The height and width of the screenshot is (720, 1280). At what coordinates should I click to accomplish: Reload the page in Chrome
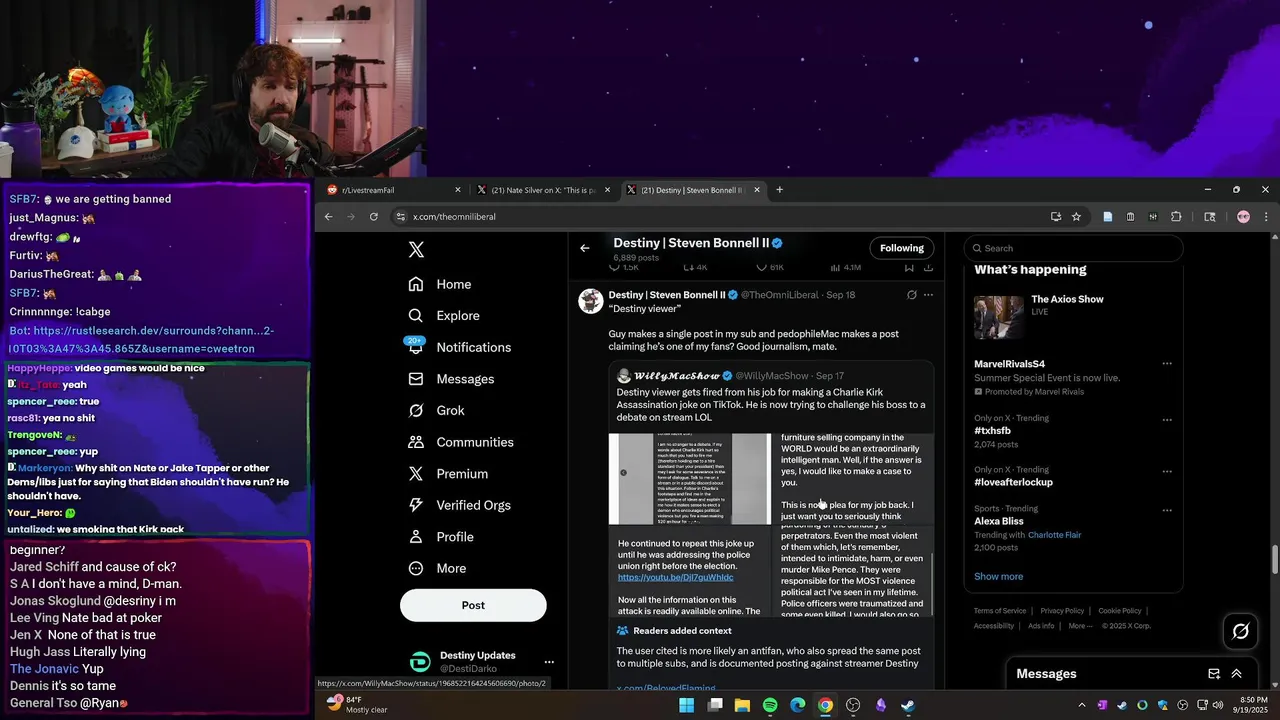[374, 217]
